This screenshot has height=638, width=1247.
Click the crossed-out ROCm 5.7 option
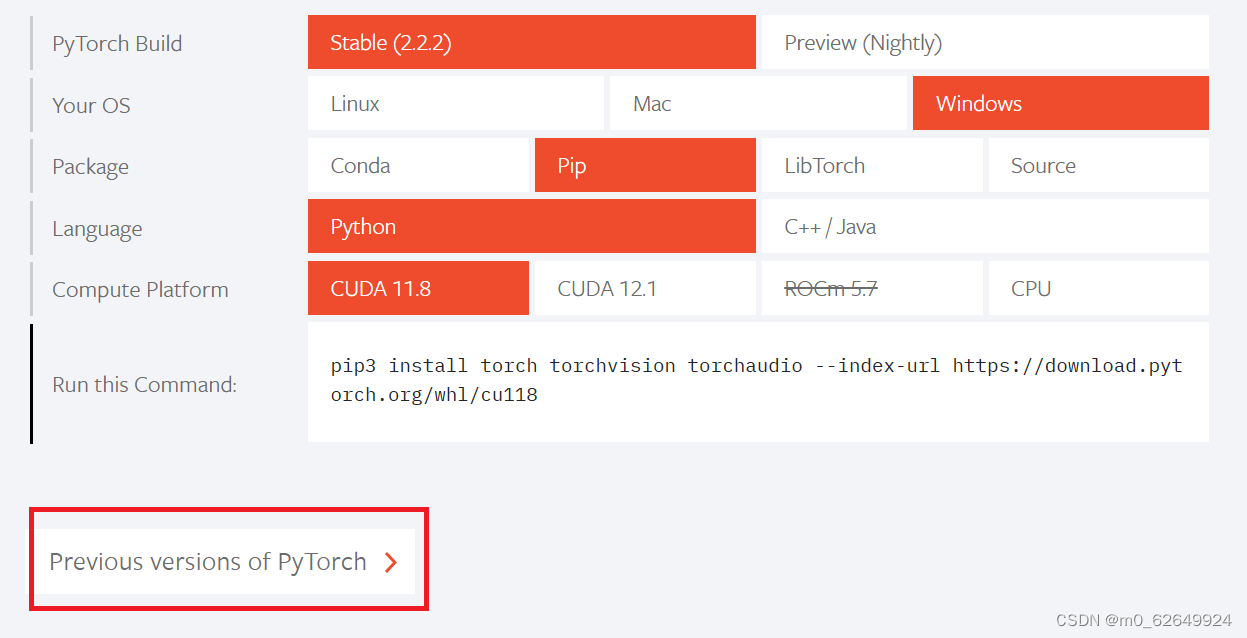(872, 288)
